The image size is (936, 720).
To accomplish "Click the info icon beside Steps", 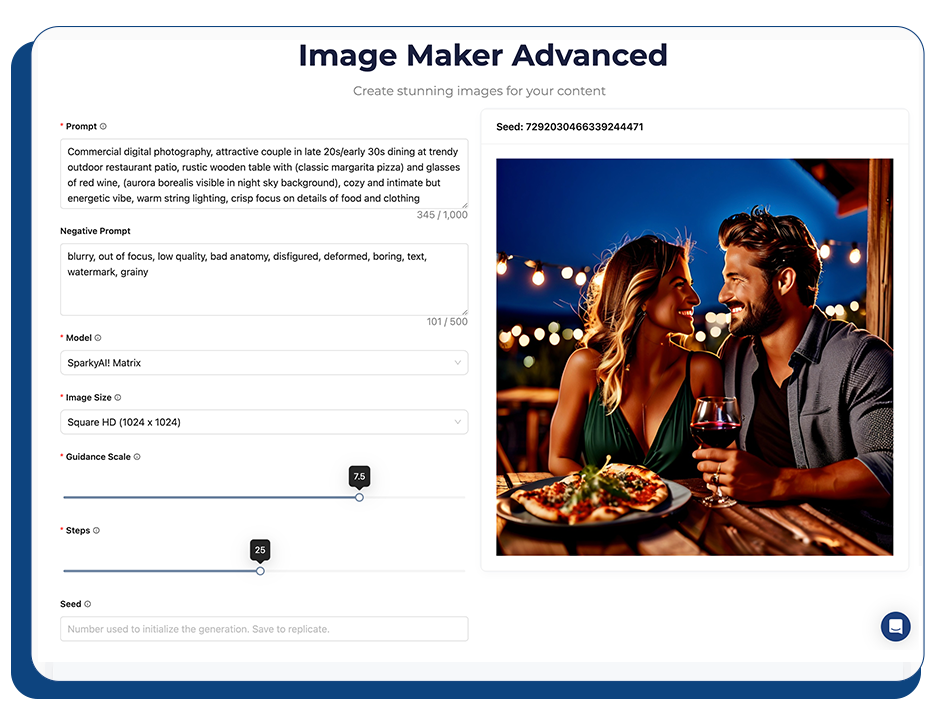I will tap(97, 531).
